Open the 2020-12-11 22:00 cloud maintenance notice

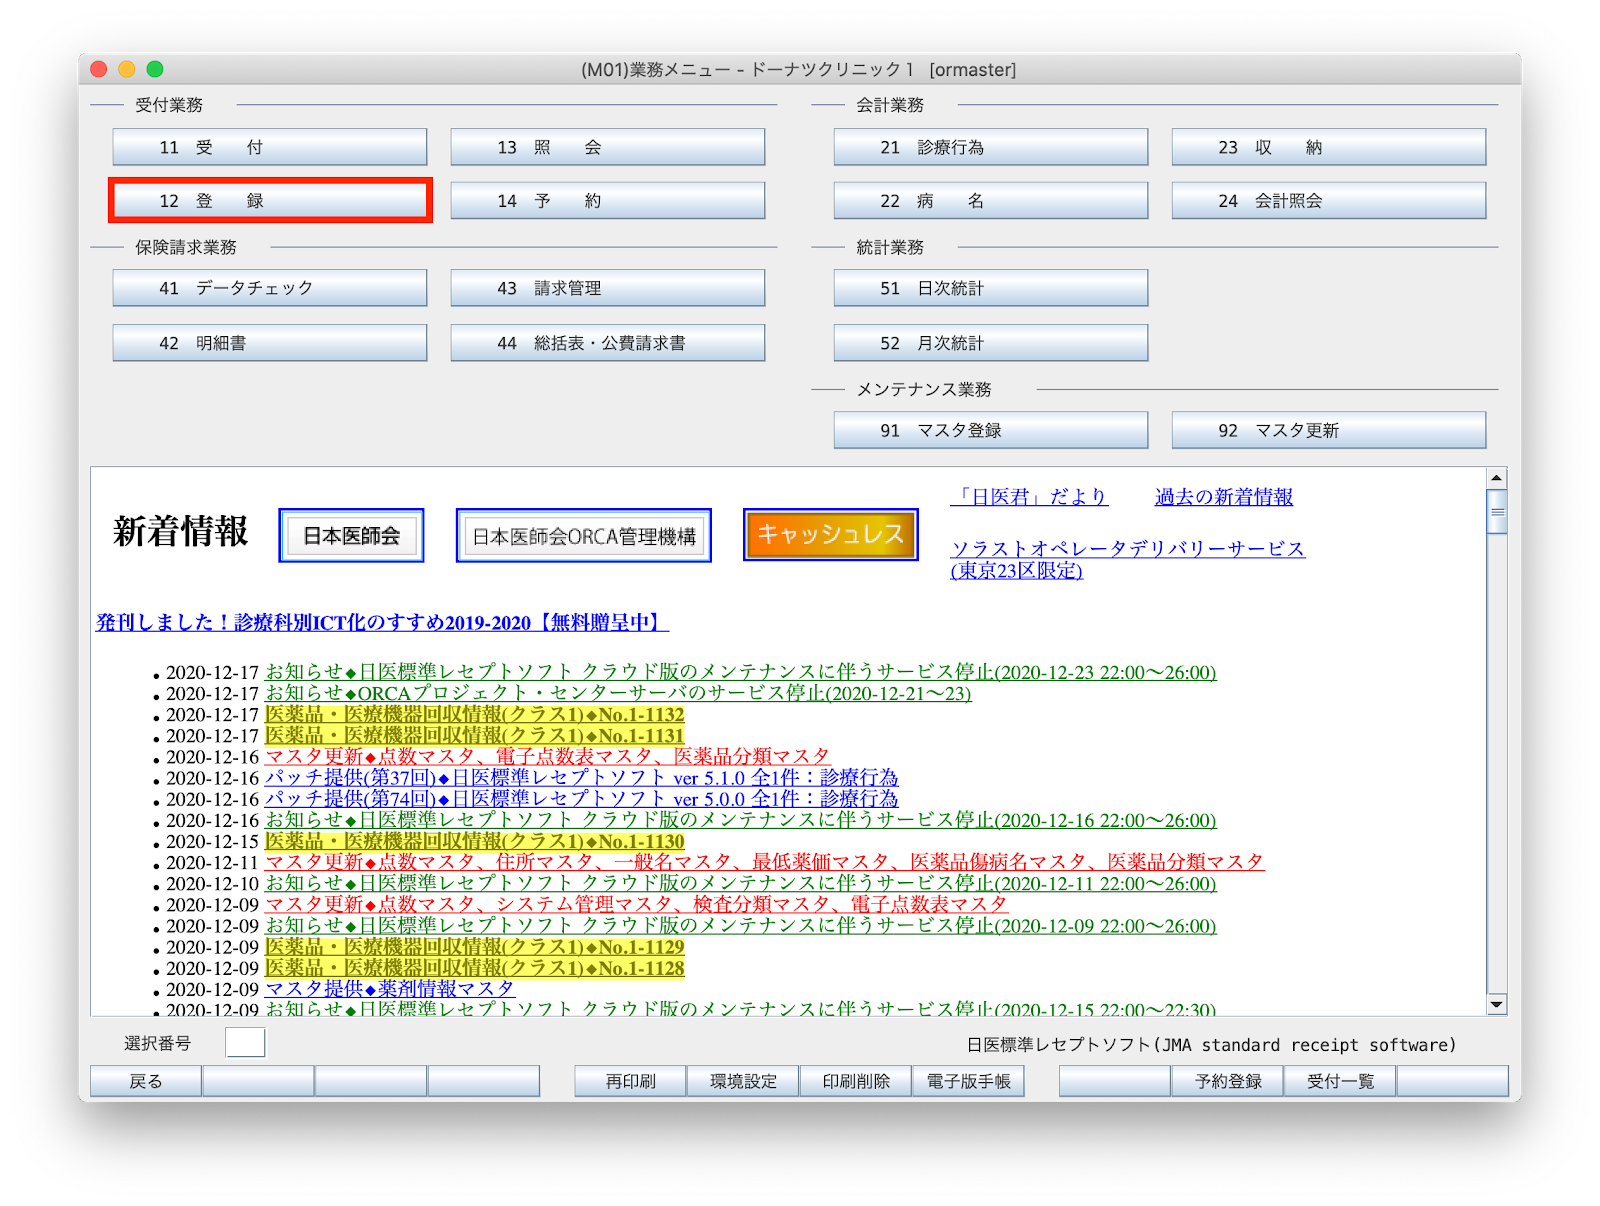tap(740, 883)
